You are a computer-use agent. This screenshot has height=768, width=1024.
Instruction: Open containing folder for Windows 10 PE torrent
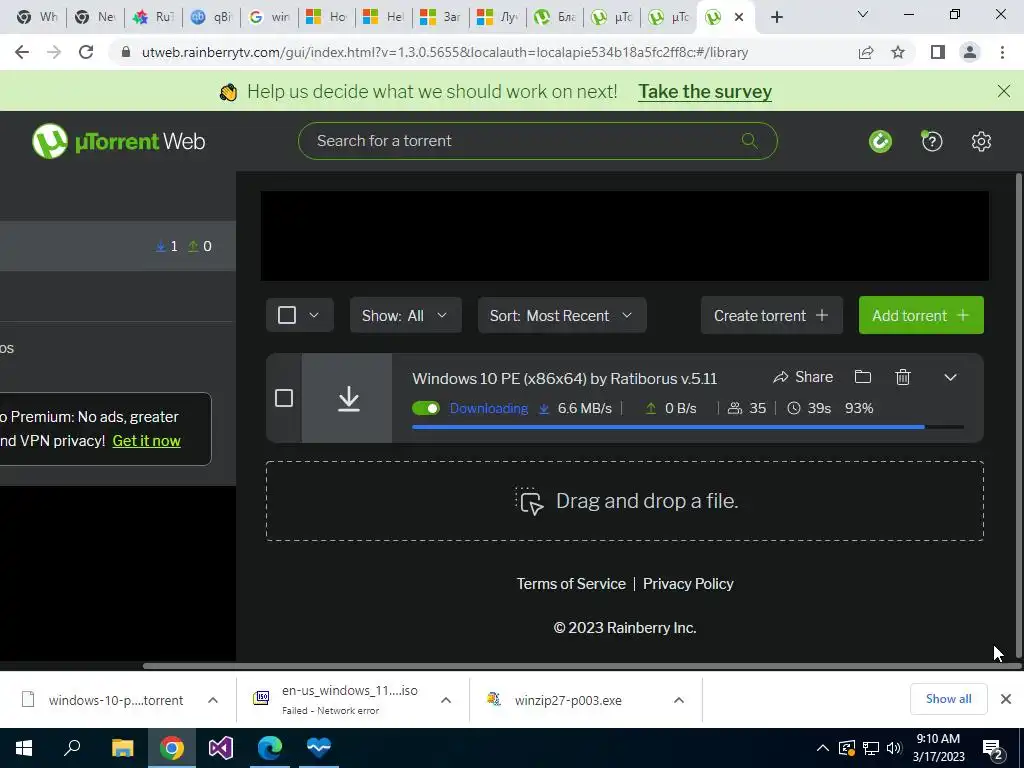point(863,377)
